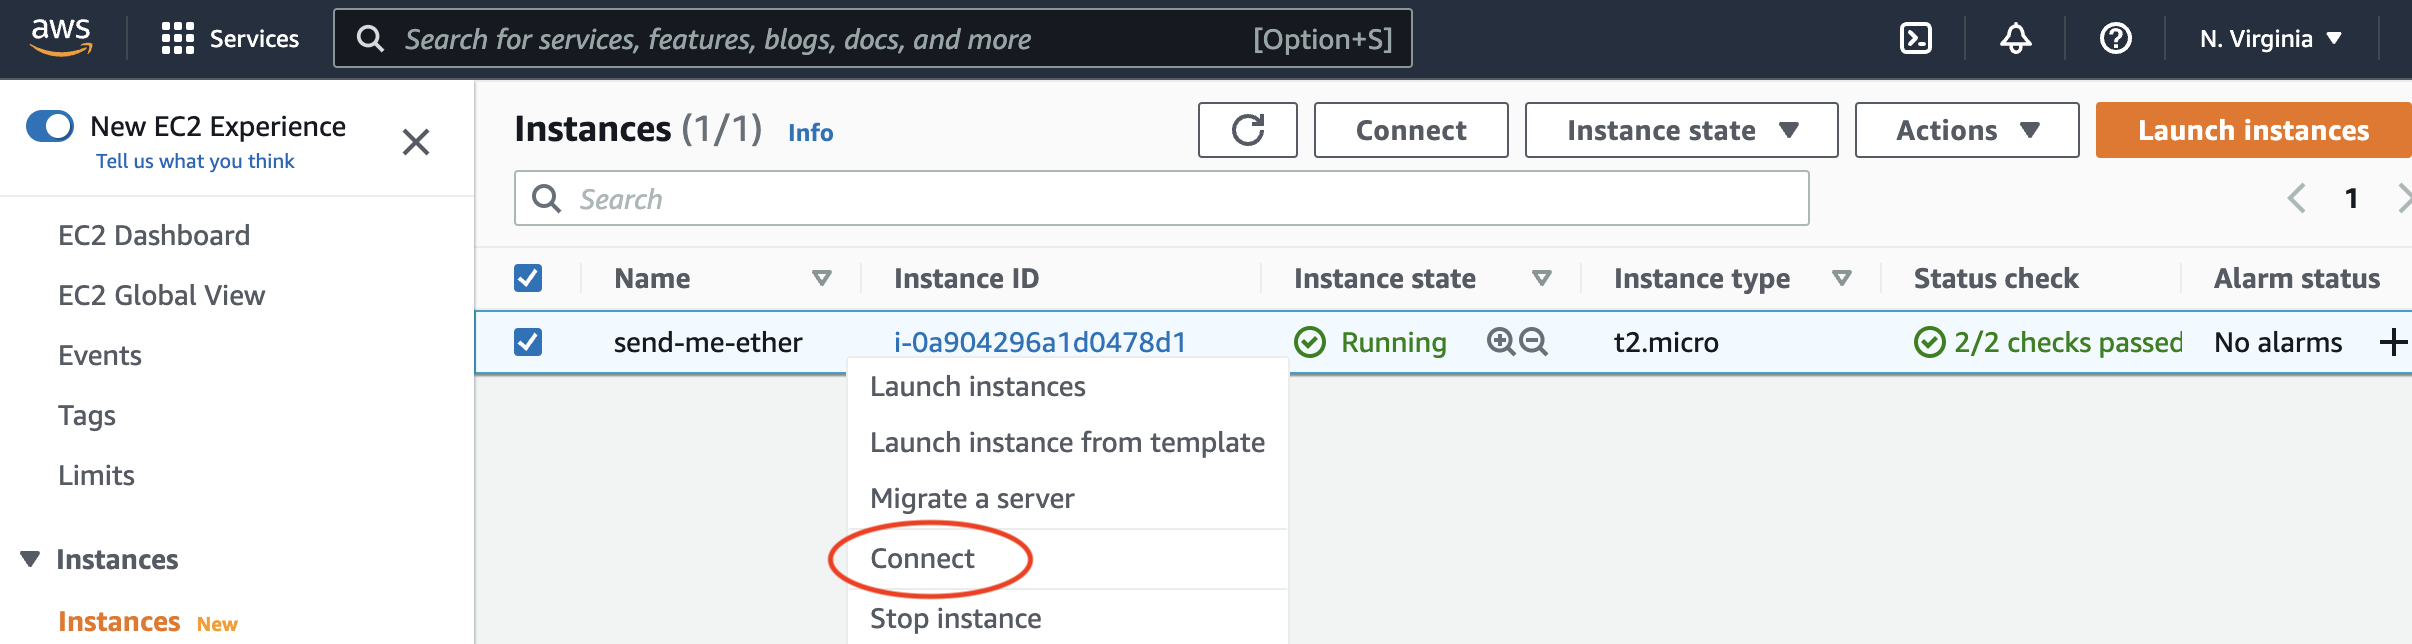The width and height of the screenshot is (2412, 644).
Task: Select Stop instance from context menu
Action: point(955,618)
